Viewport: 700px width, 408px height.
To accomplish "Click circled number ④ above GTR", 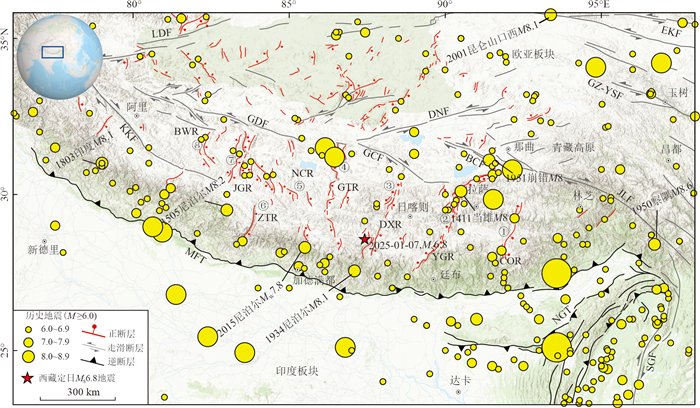I will 344,168.
